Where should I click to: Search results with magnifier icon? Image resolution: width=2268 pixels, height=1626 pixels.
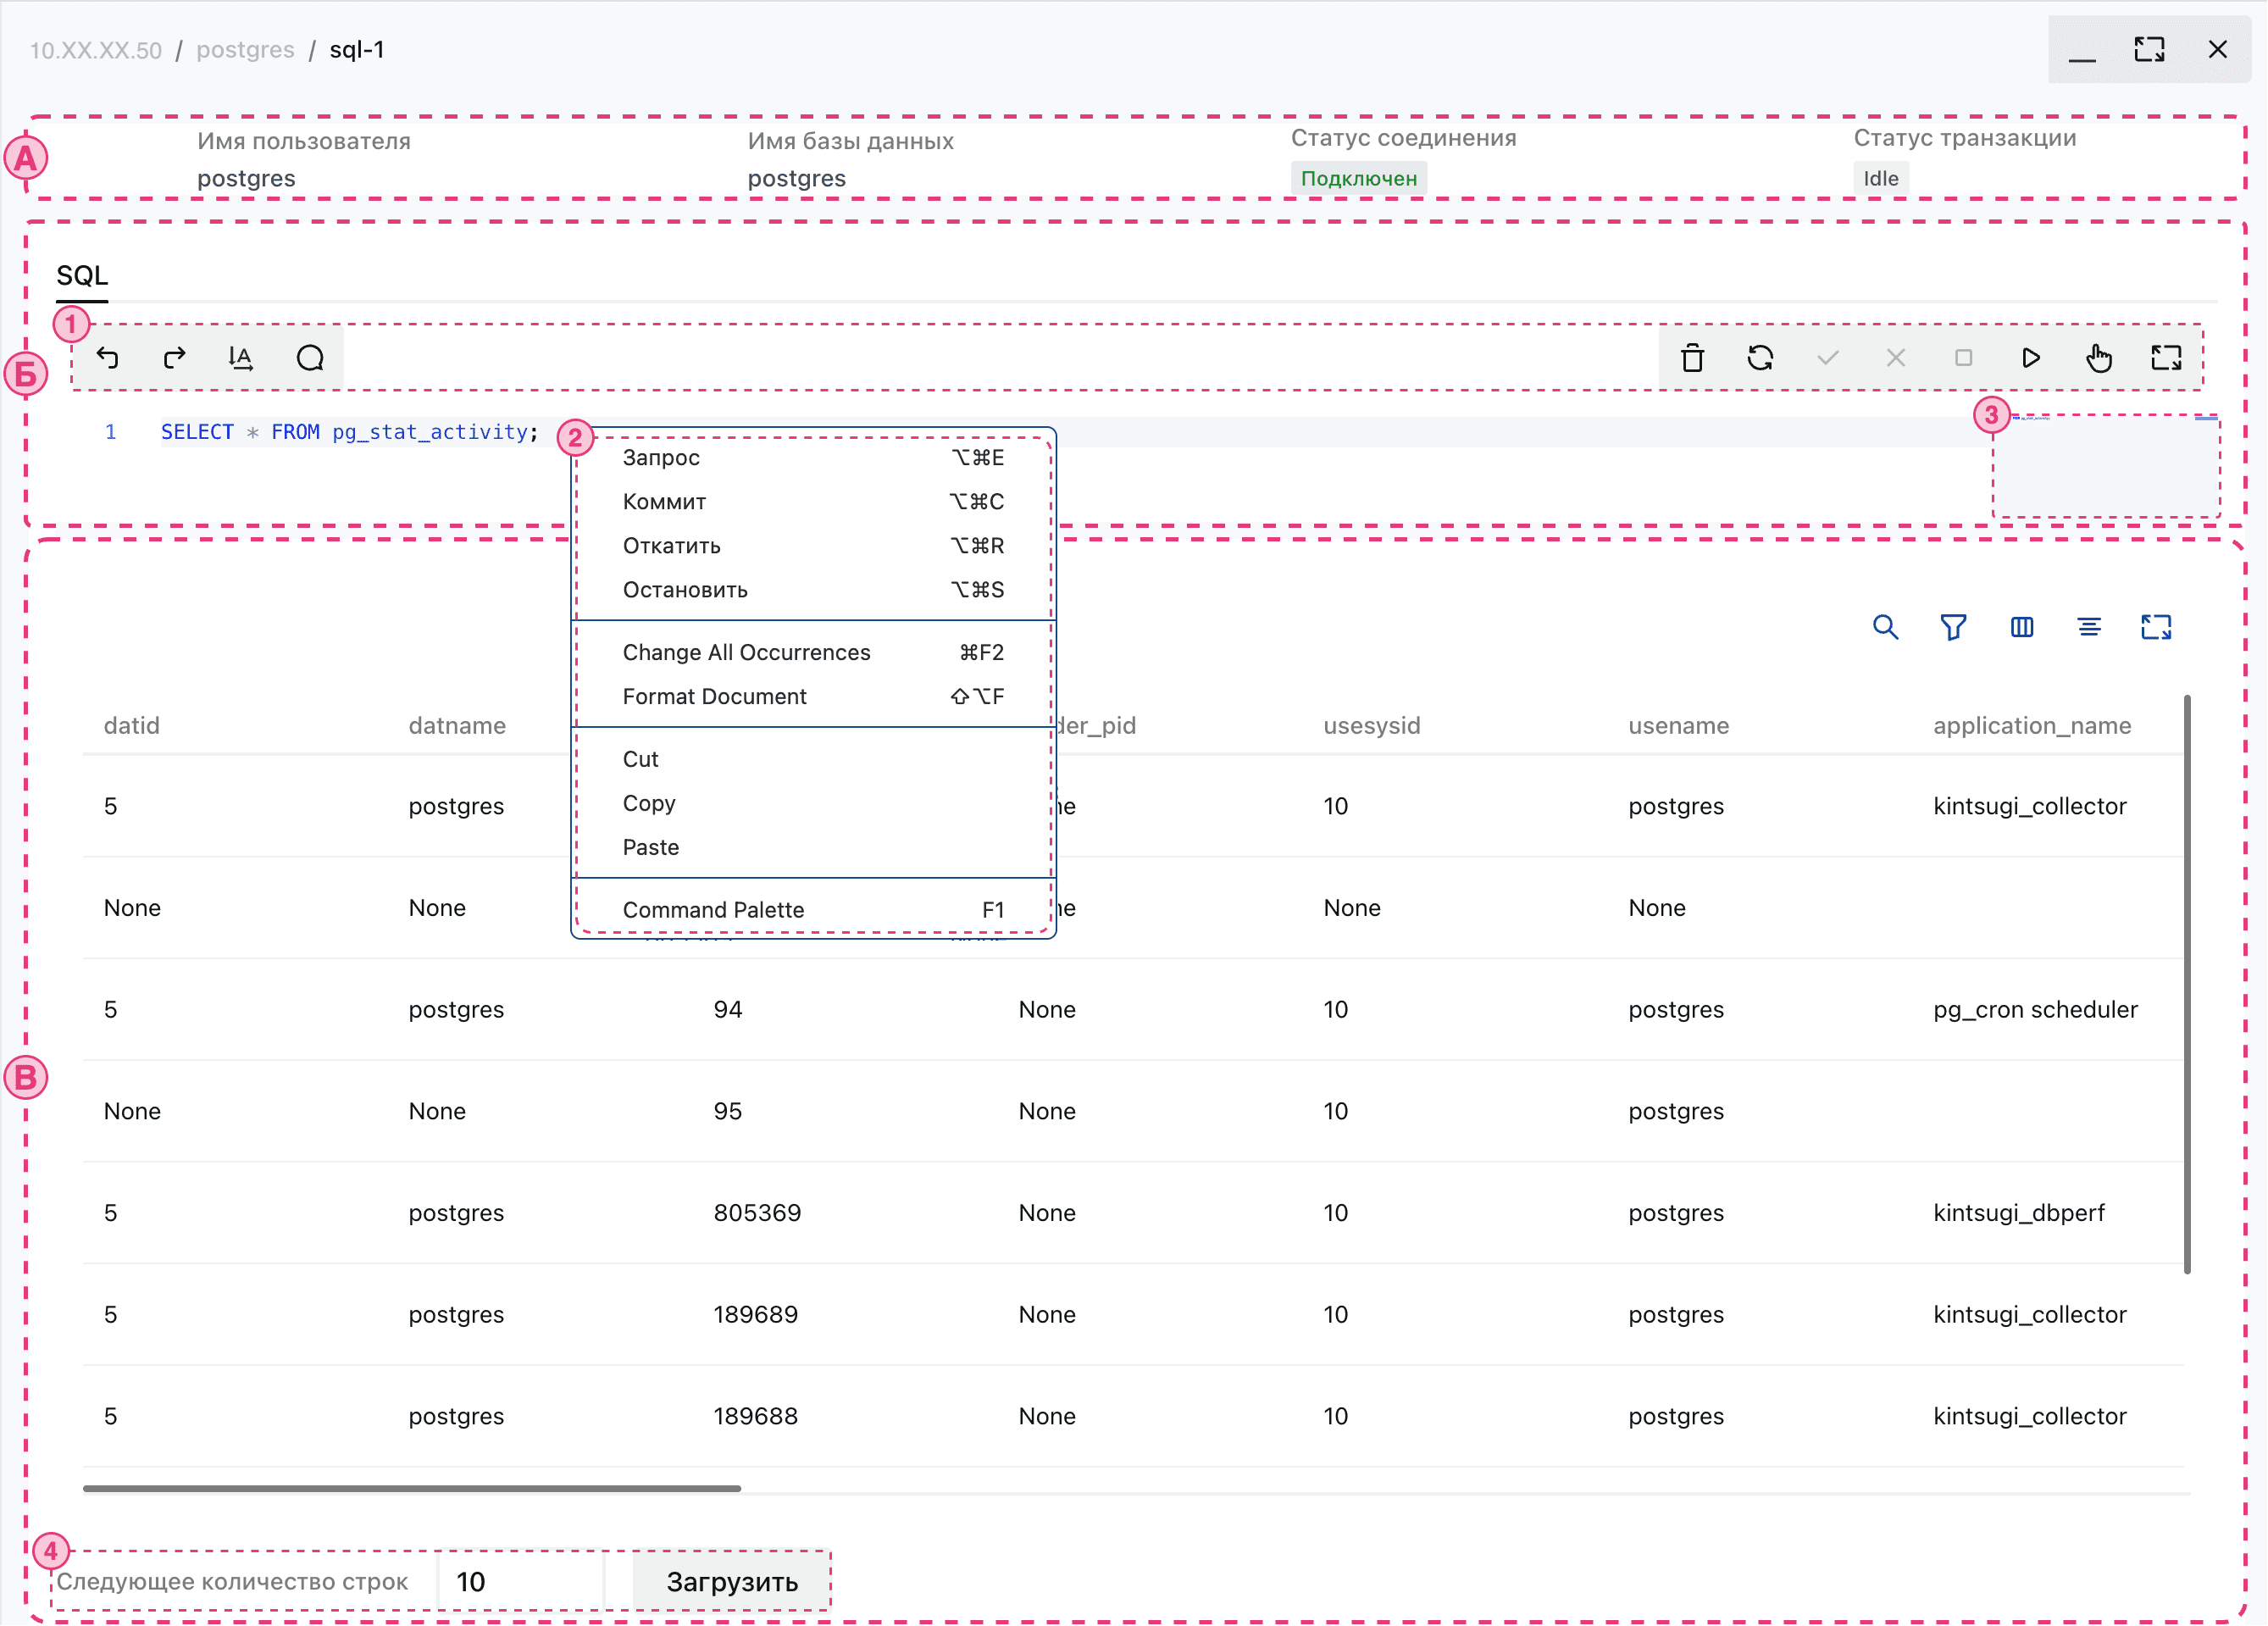point(1885,627)
